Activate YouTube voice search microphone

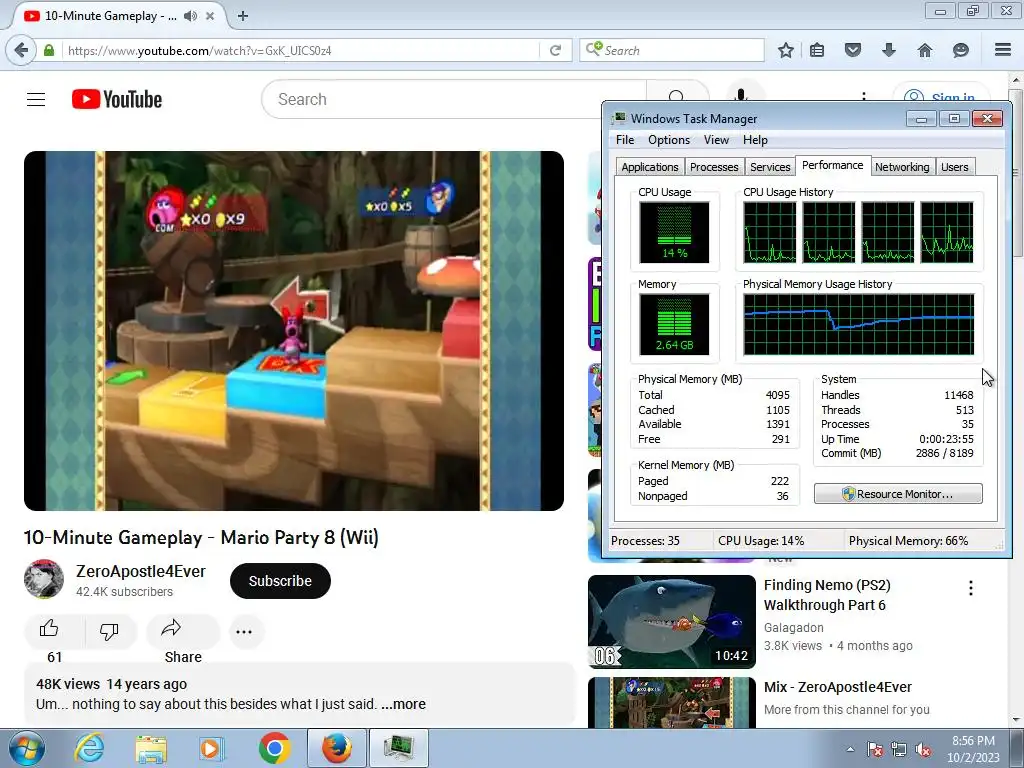741,96
